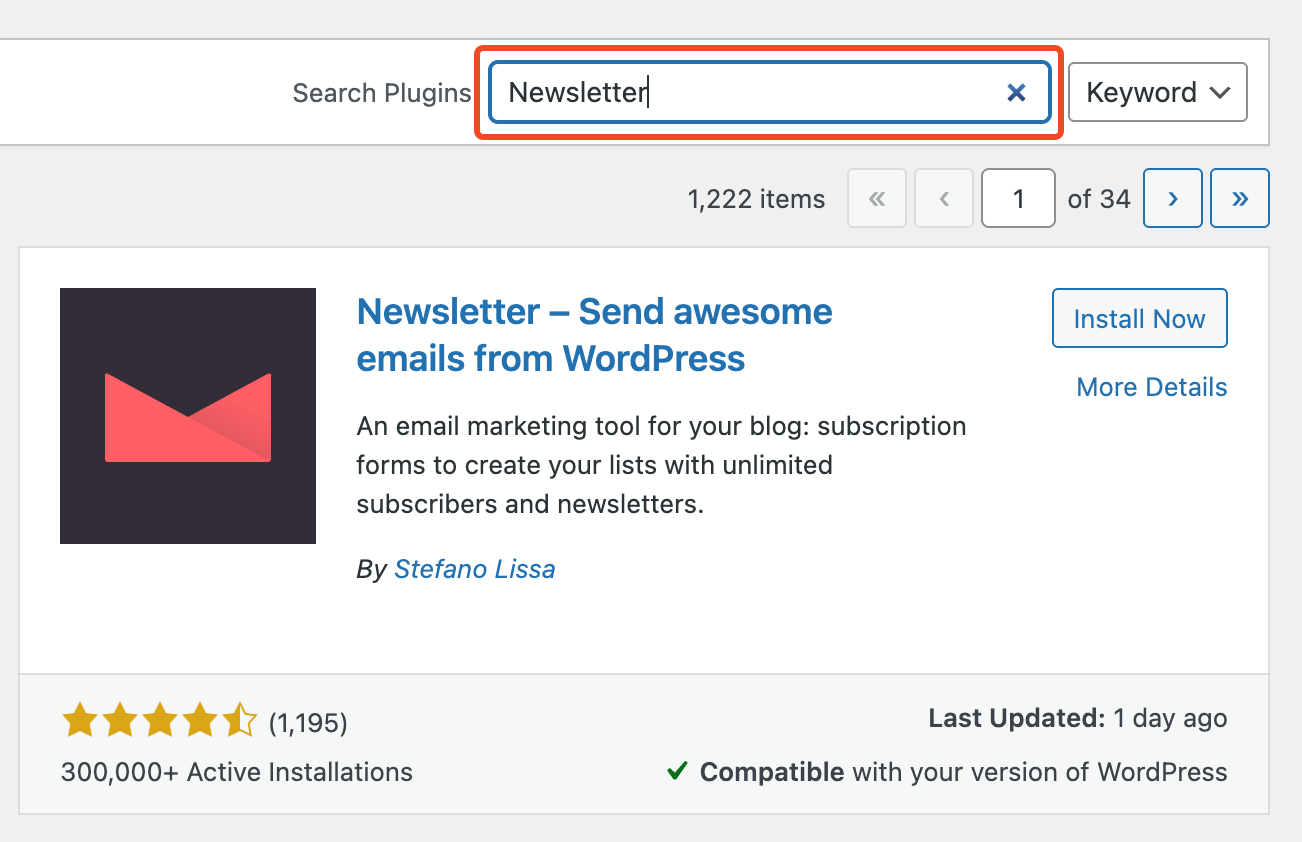Screen dimensions: 1302x842
Task: Visit author Stefano Lissa's profile
Action: coord(475,568)
